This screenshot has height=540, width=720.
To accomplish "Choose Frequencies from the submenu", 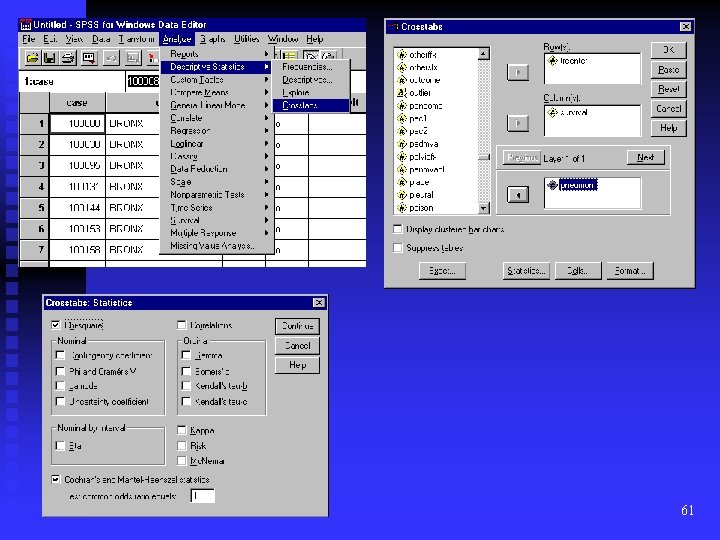I will 311,67.
